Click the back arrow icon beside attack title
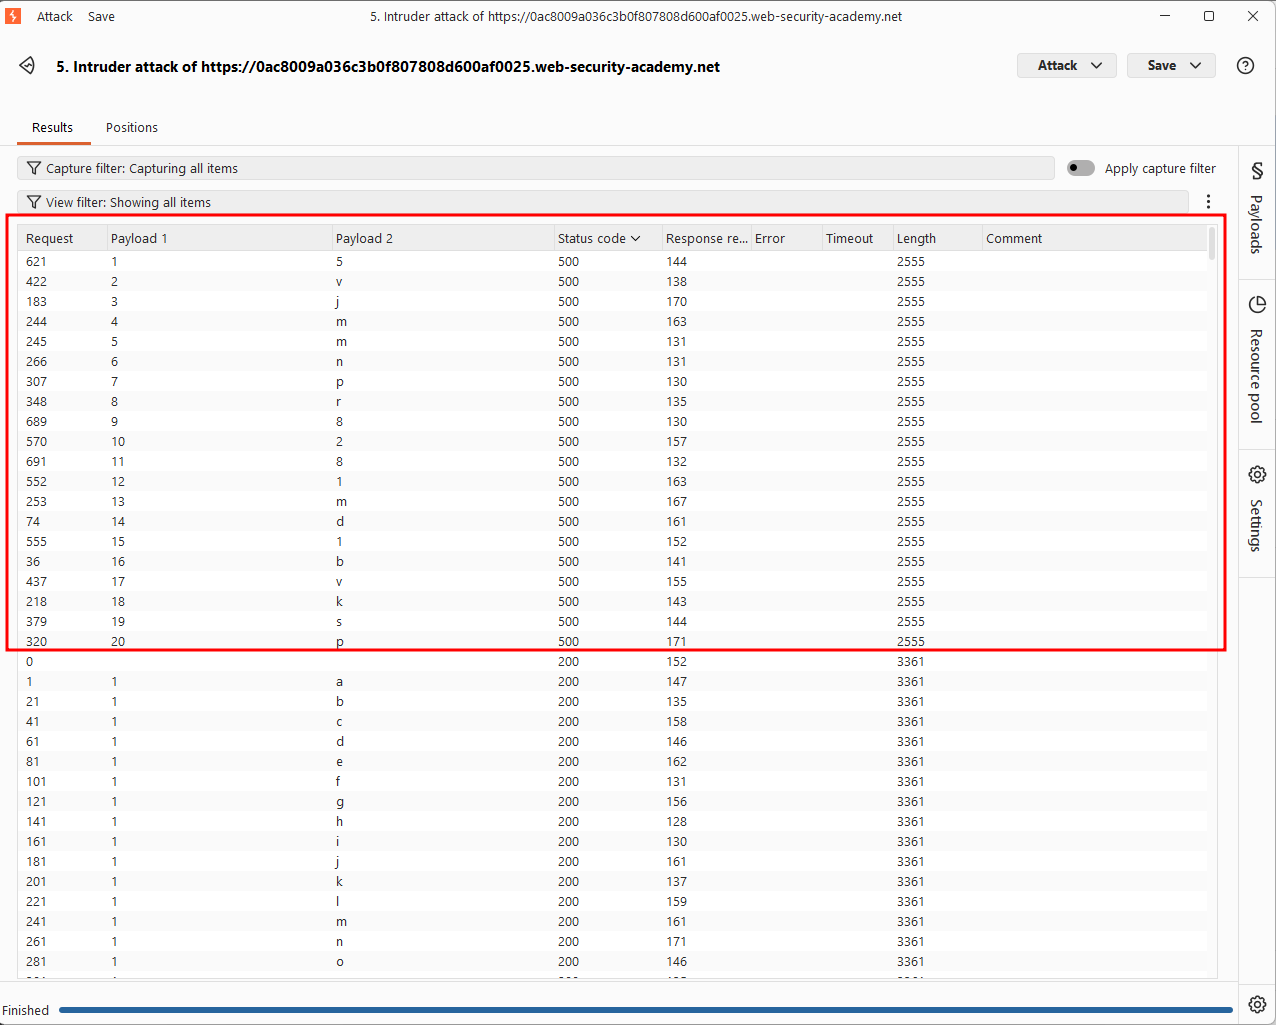The height and width of the screenshot is (1025, 1276). [x=27, y=66]
